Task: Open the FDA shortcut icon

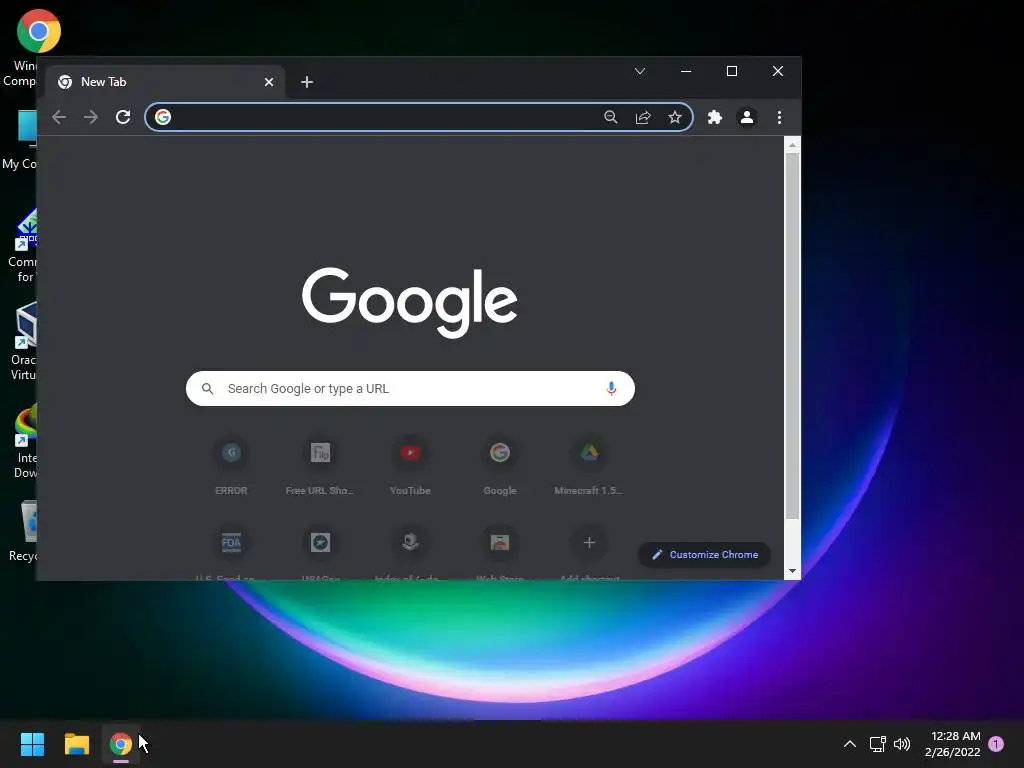Action: point(231,542)
